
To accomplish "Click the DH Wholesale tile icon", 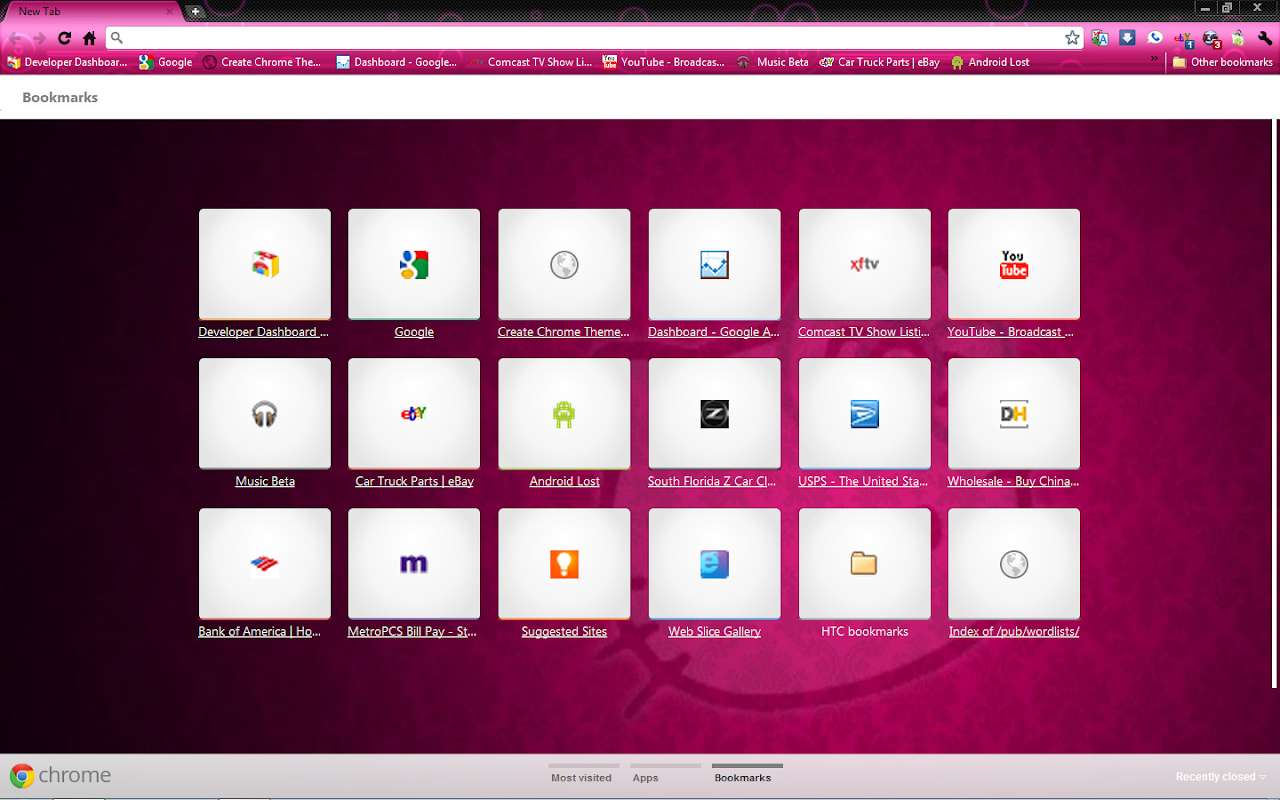I will tap(1014, 414).
